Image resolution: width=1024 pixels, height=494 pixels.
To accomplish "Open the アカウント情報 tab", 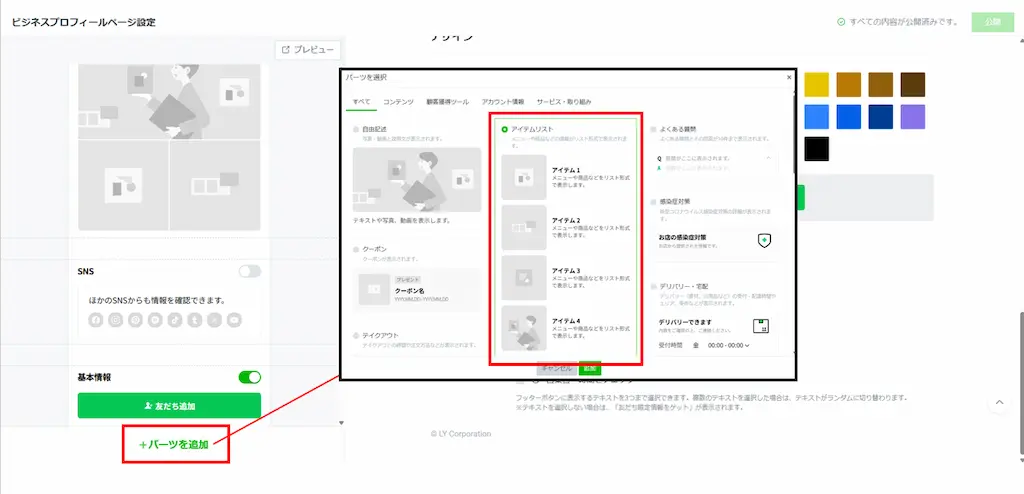I will point(502,102).
